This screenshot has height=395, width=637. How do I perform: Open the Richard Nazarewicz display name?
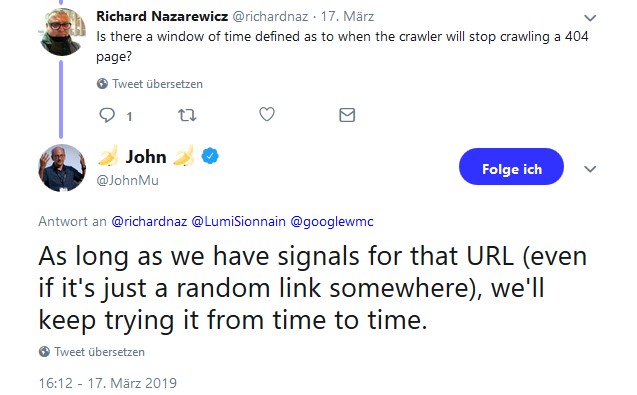coord(162,16)
